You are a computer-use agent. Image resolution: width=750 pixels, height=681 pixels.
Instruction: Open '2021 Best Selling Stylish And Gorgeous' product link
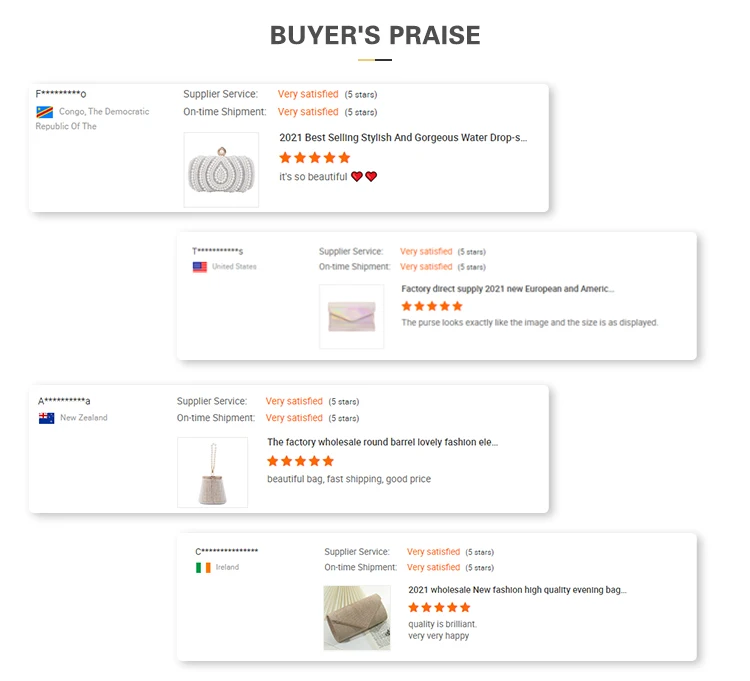[402, 138]
